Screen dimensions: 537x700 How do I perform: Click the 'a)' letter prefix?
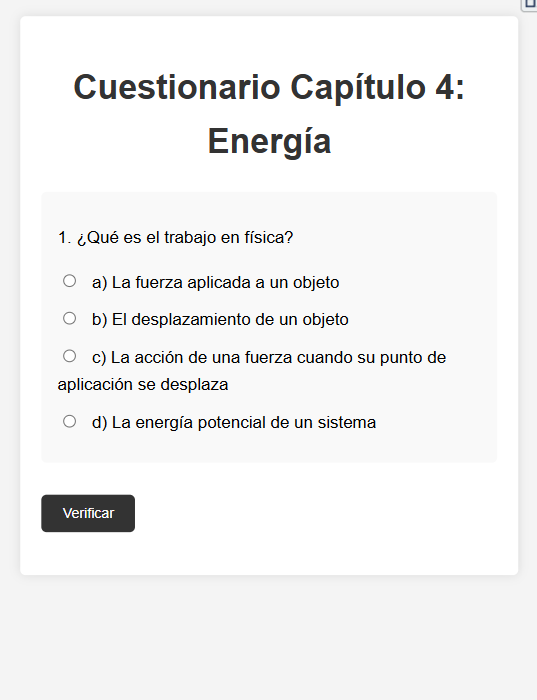[x=100, y=283]
